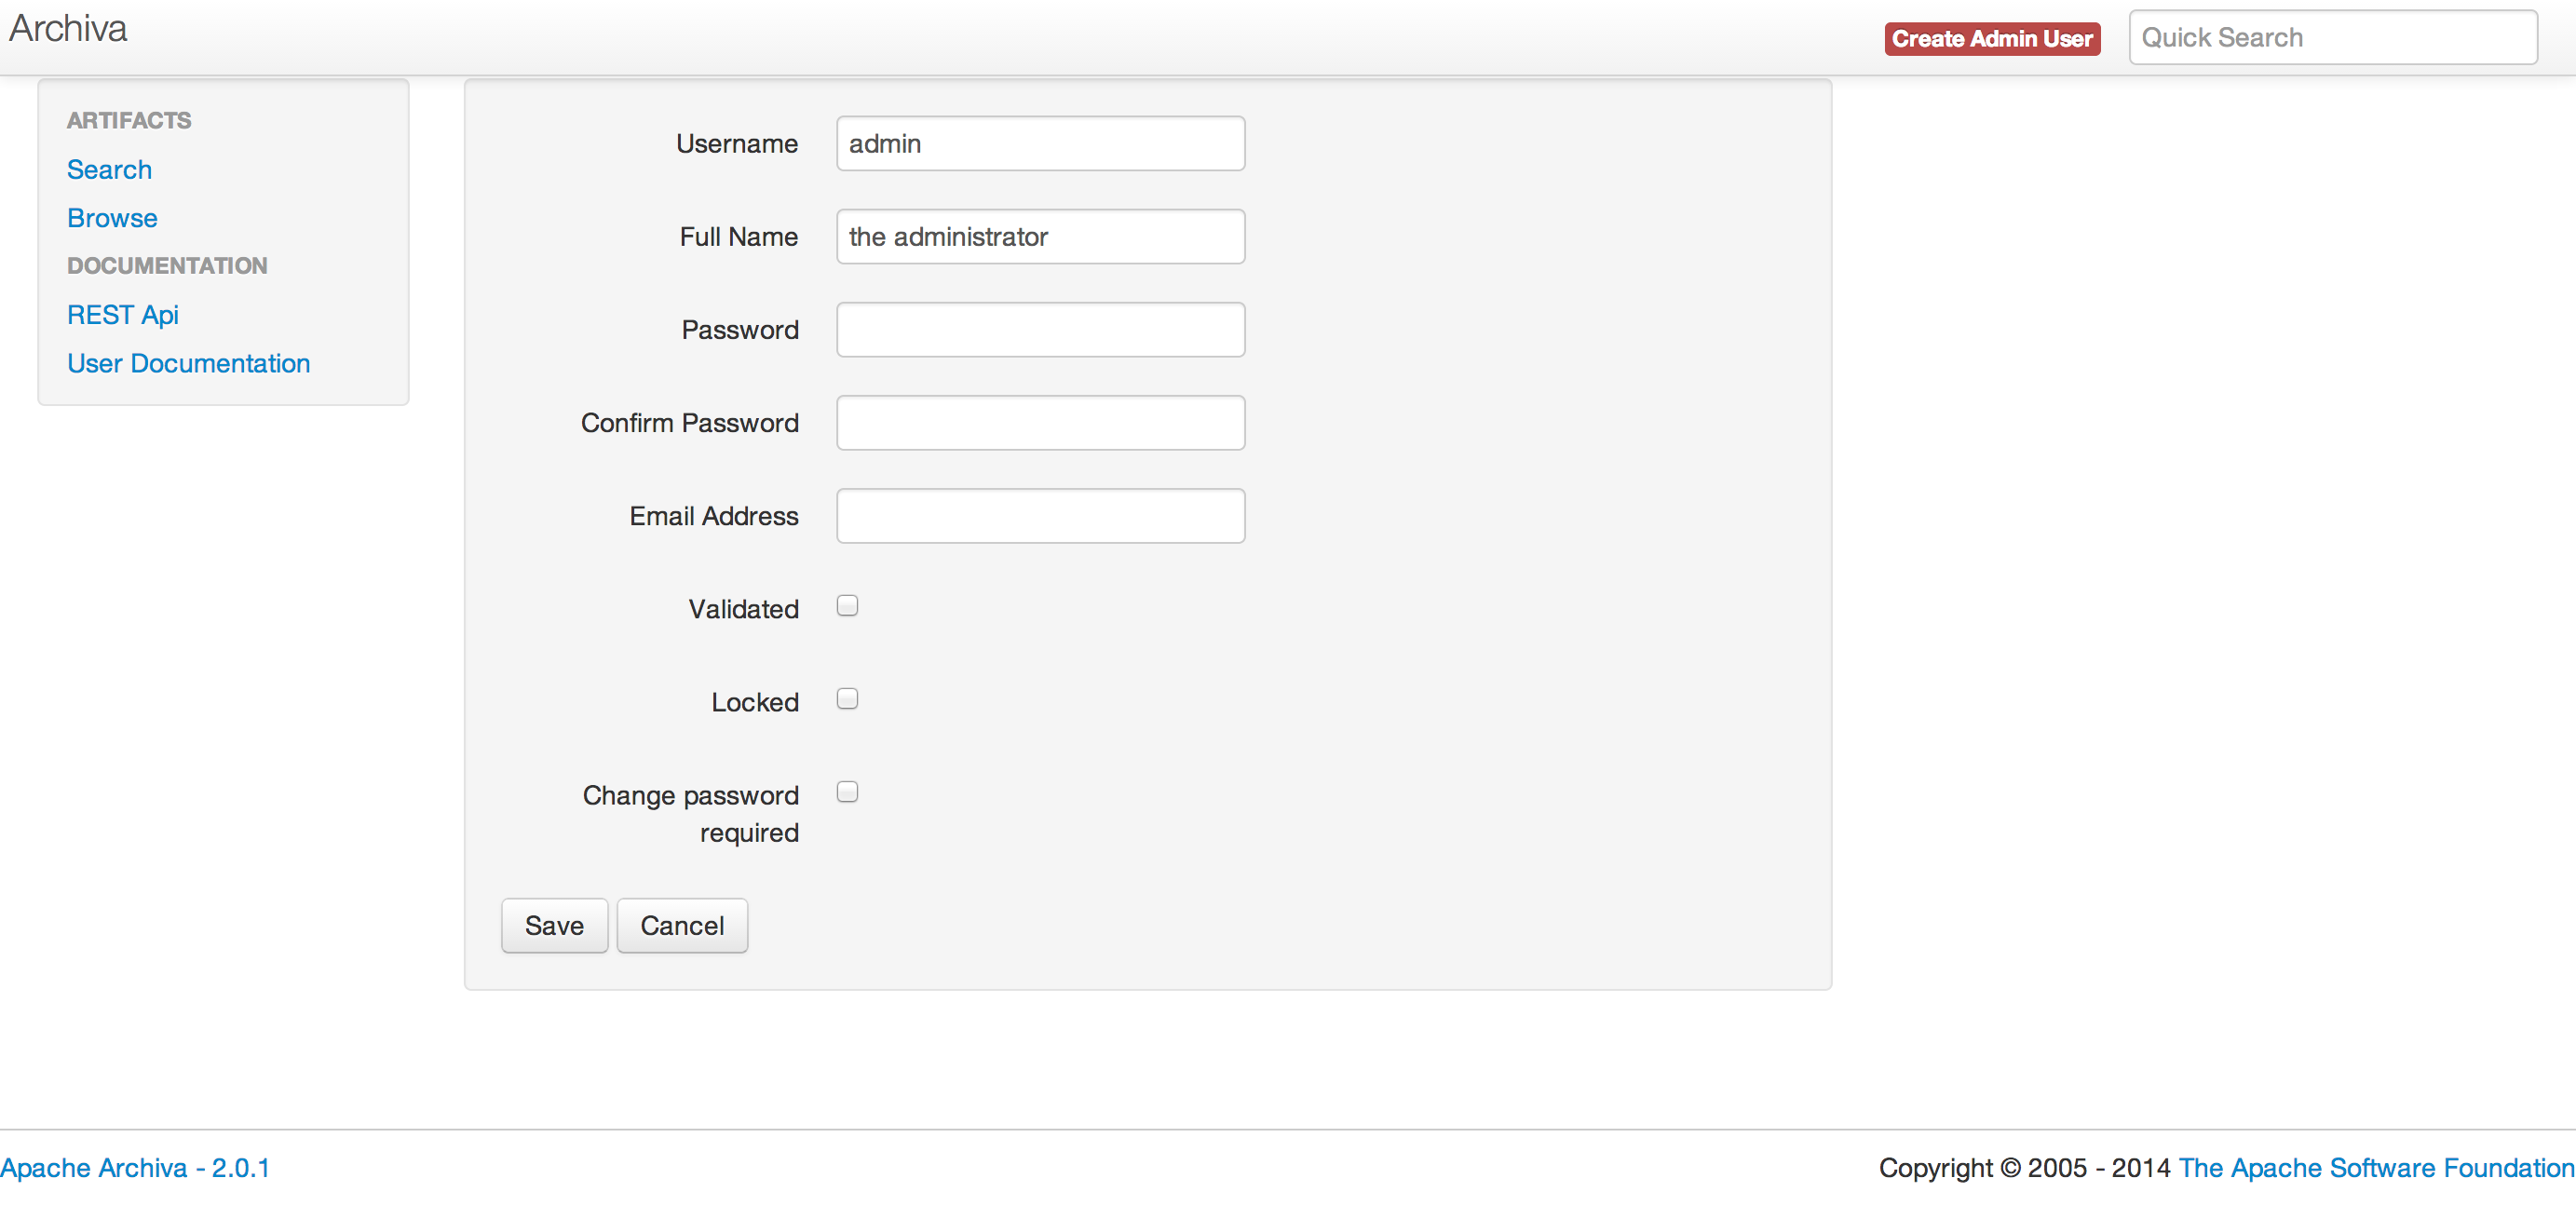Image resolution: width=2576 pixels, height=1205 pixels.
Task: Open the REST Api documentation link
Action: pyautogui.click(x=123, y=315)
